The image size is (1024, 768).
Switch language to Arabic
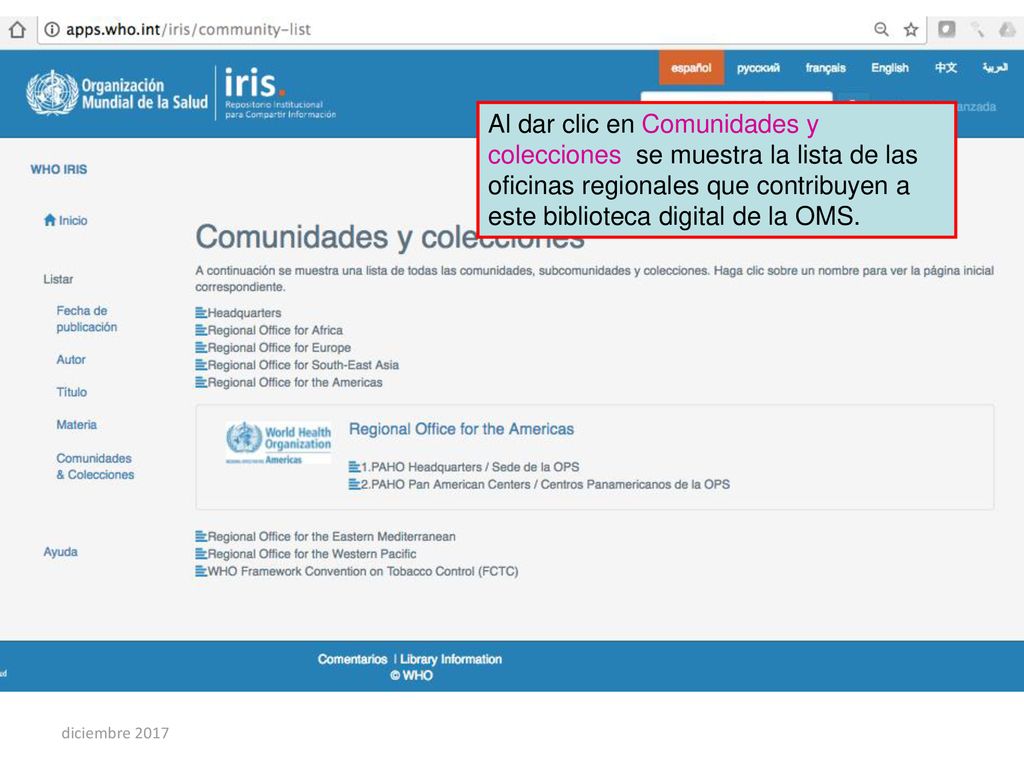[995, 68]
